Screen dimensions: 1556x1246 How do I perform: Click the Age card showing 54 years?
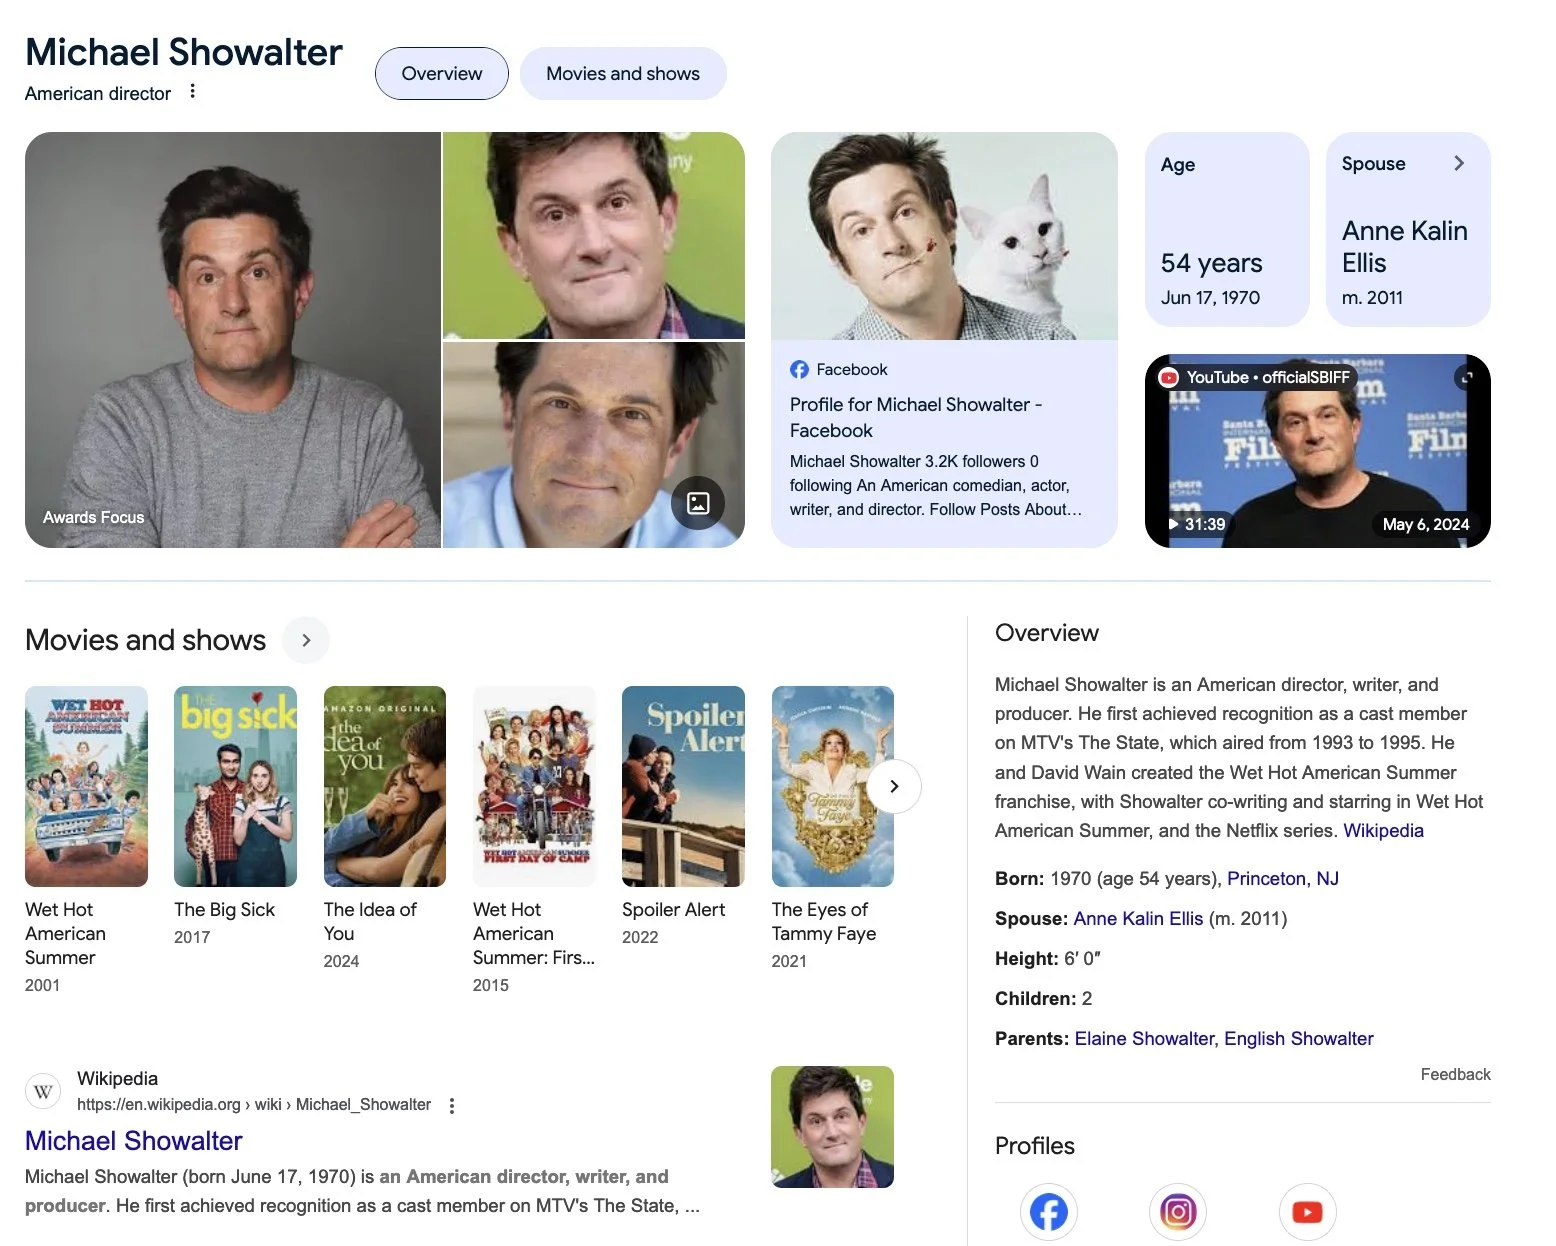pyautogui.click(x=1227, y=229)
